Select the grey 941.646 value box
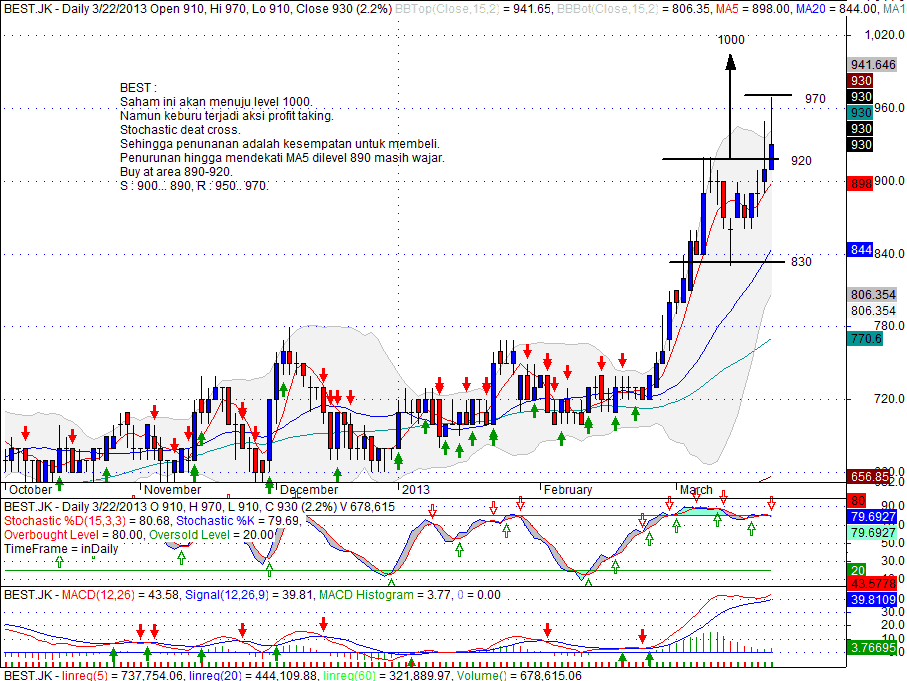 pos(873,65)
